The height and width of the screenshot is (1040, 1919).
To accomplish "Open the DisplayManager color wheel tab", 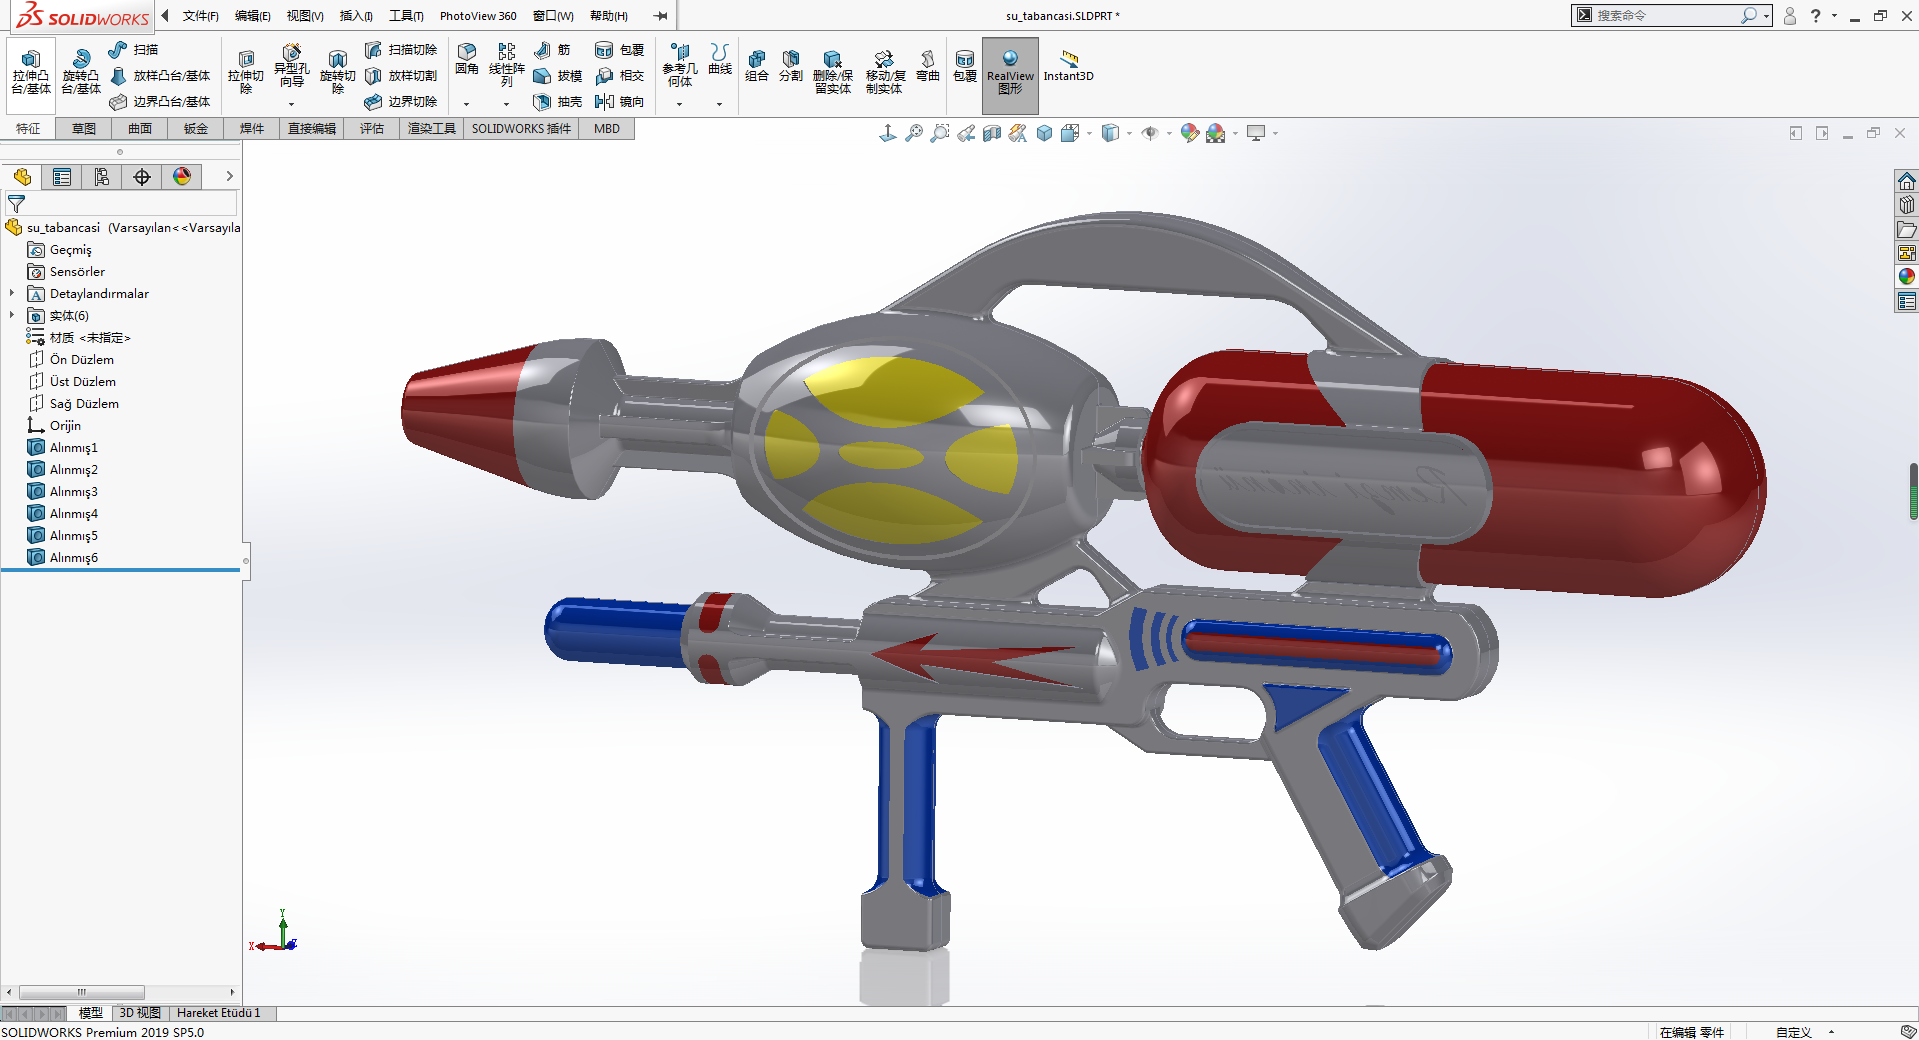I will [x=182, y=177].
